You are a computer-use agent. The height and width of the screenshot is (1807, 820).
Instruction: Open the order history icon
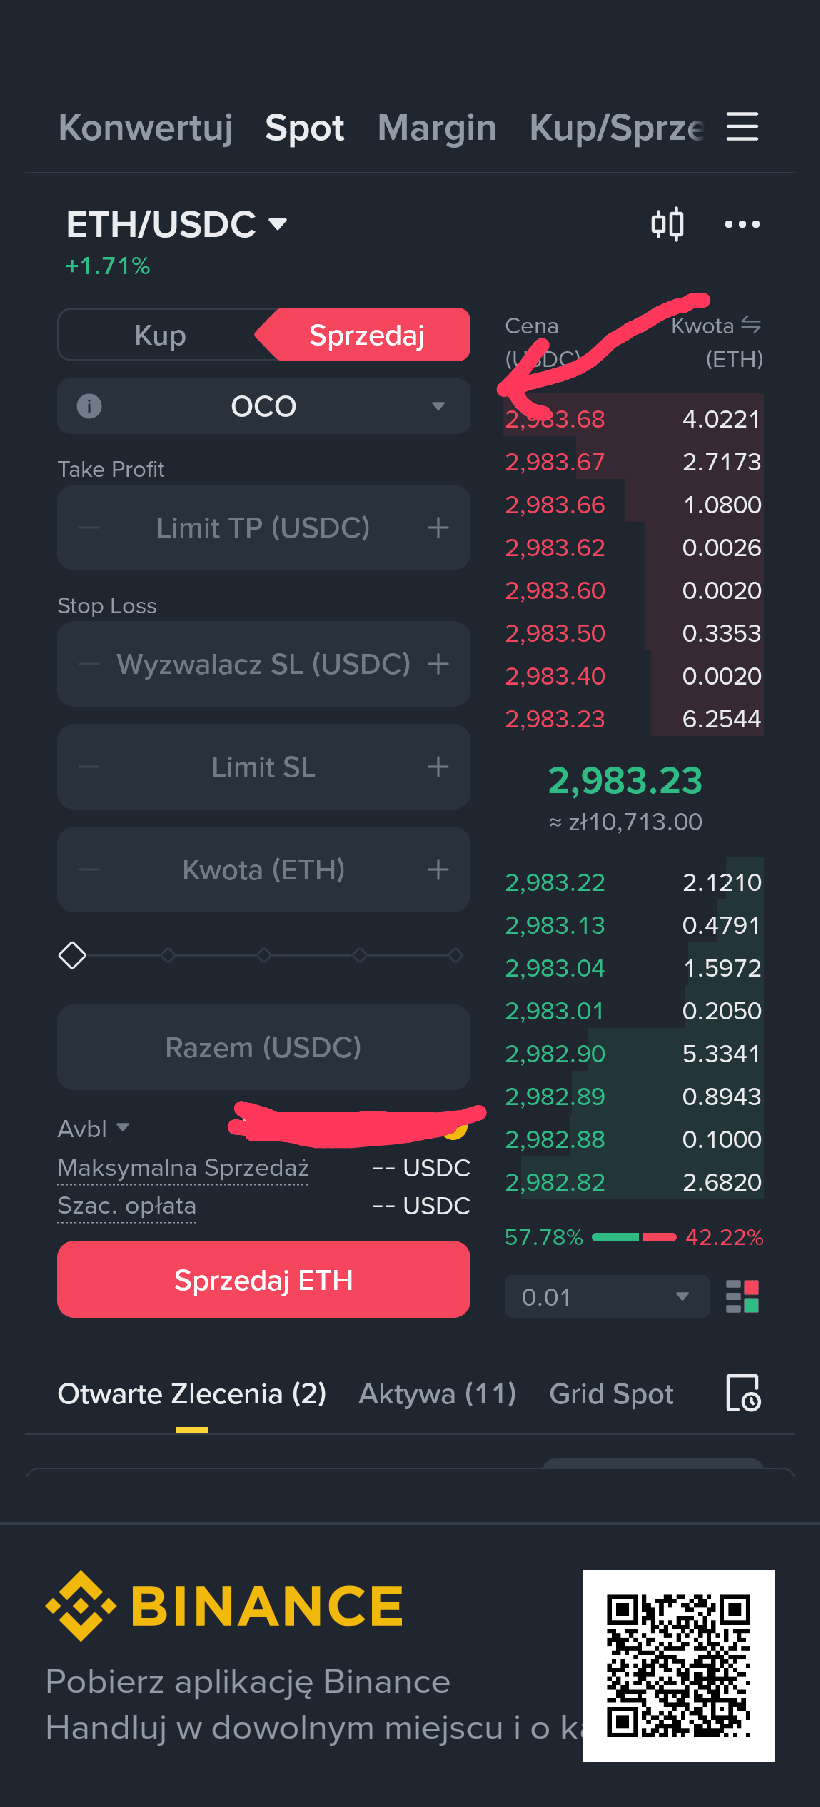pyautogui.click(x=743, y=1393)
